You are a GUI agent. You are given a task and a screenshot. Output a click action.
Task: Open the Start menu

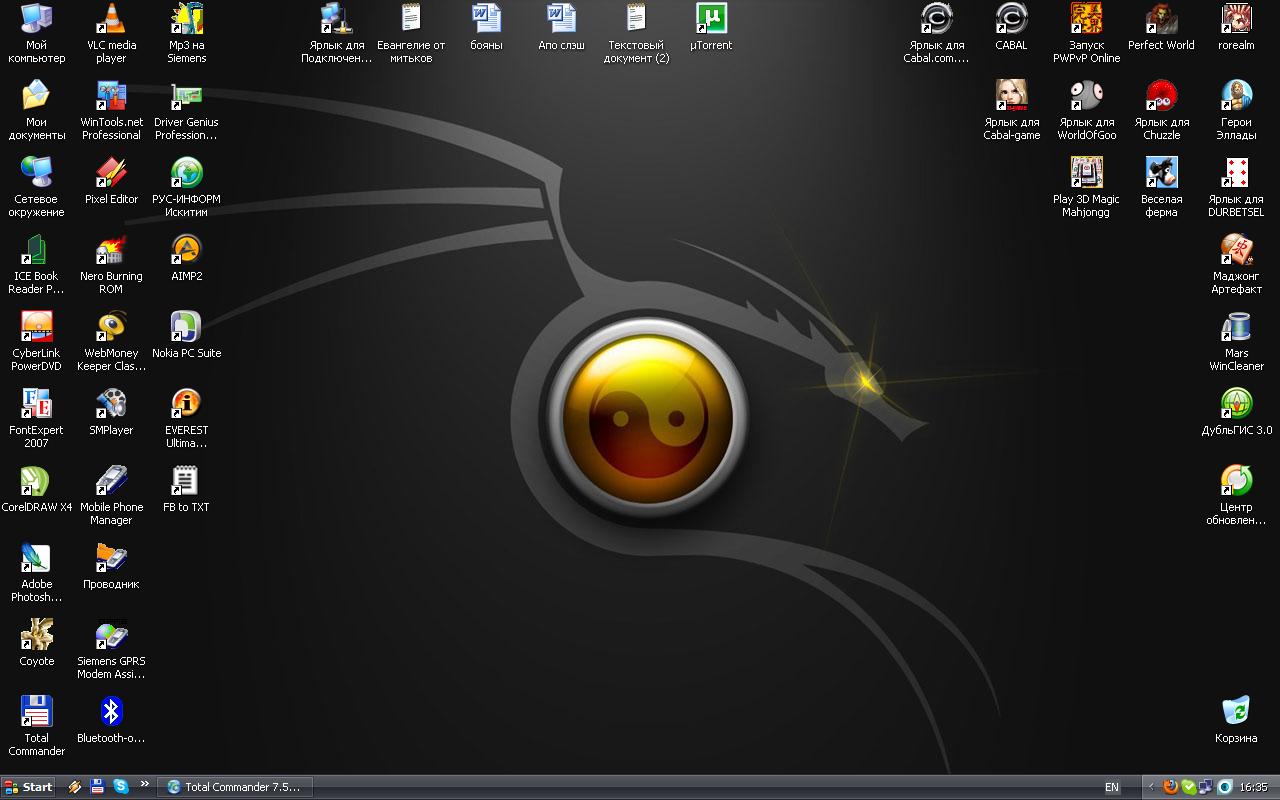(28, 787)
